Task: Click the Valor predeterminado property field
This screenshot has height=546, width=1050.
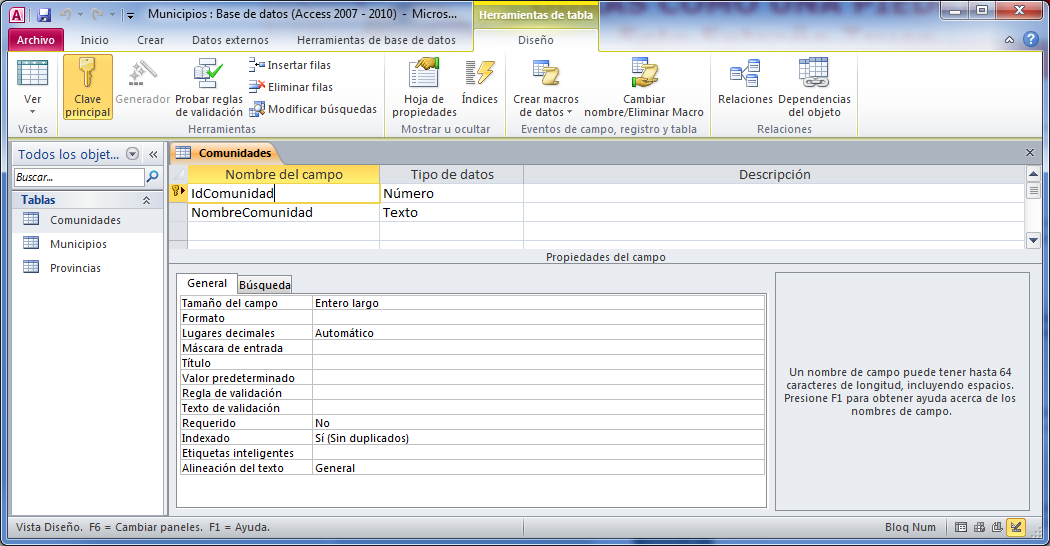Action: coord(538,378)
